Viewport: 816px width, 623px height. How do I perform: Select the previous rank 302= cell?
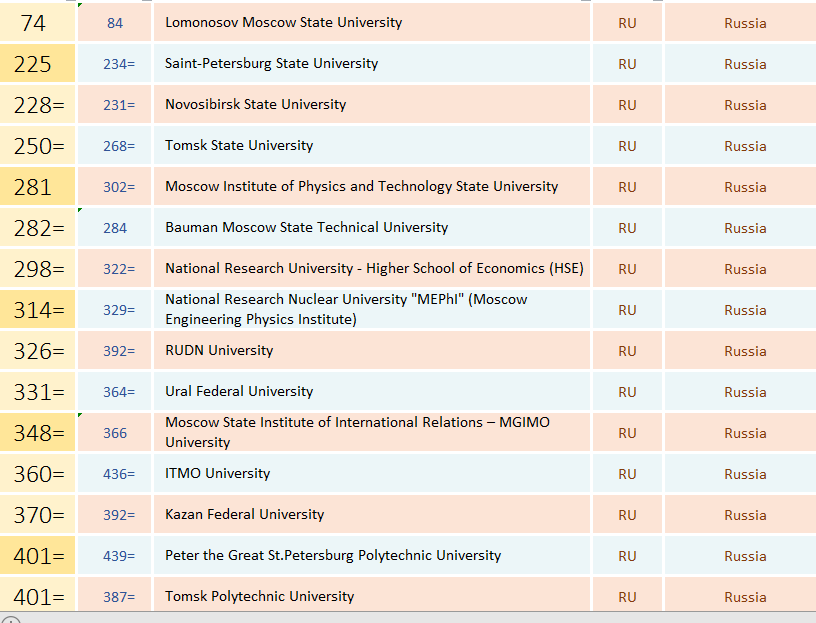tap(114, 186)
